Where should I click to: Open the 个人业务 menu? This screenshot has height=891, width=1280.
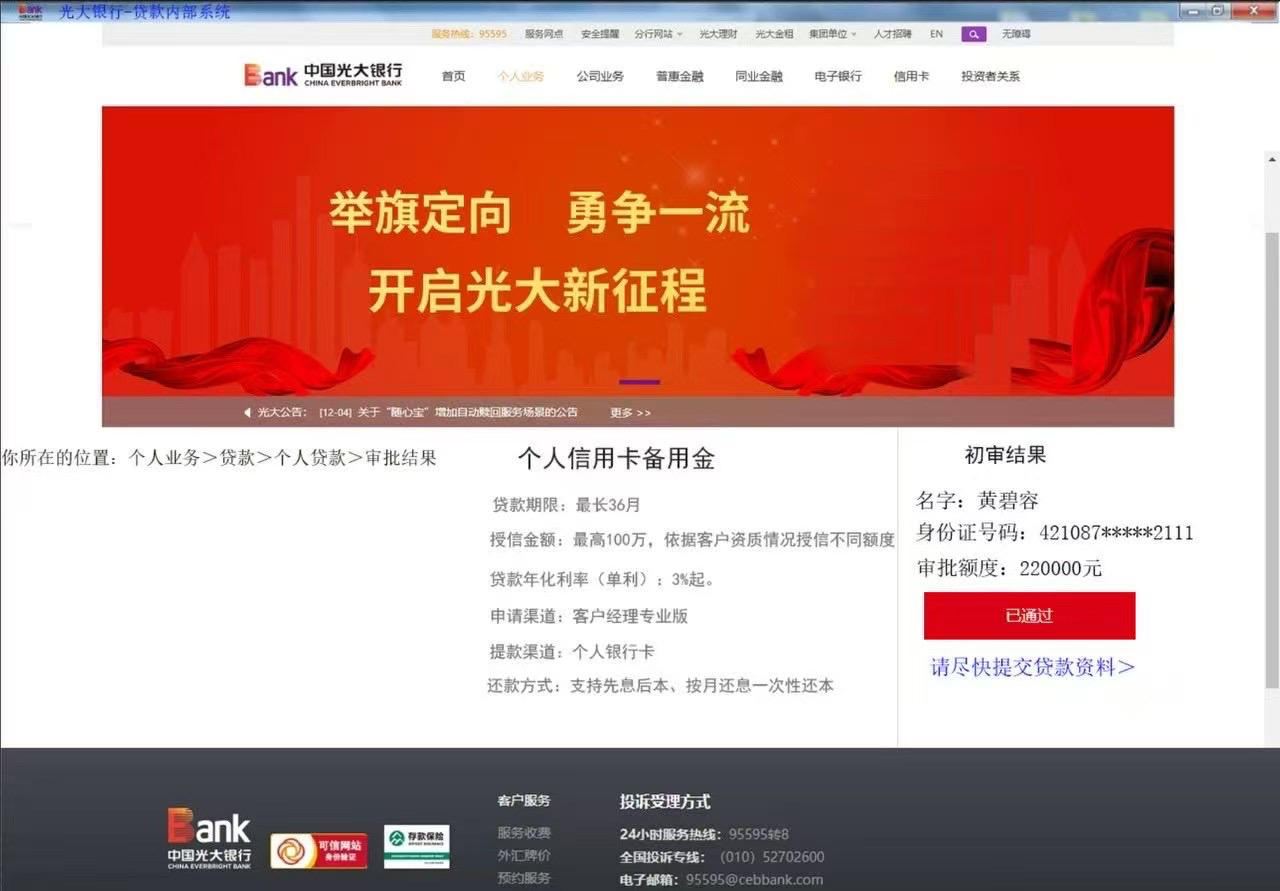[x=521, y=76]
